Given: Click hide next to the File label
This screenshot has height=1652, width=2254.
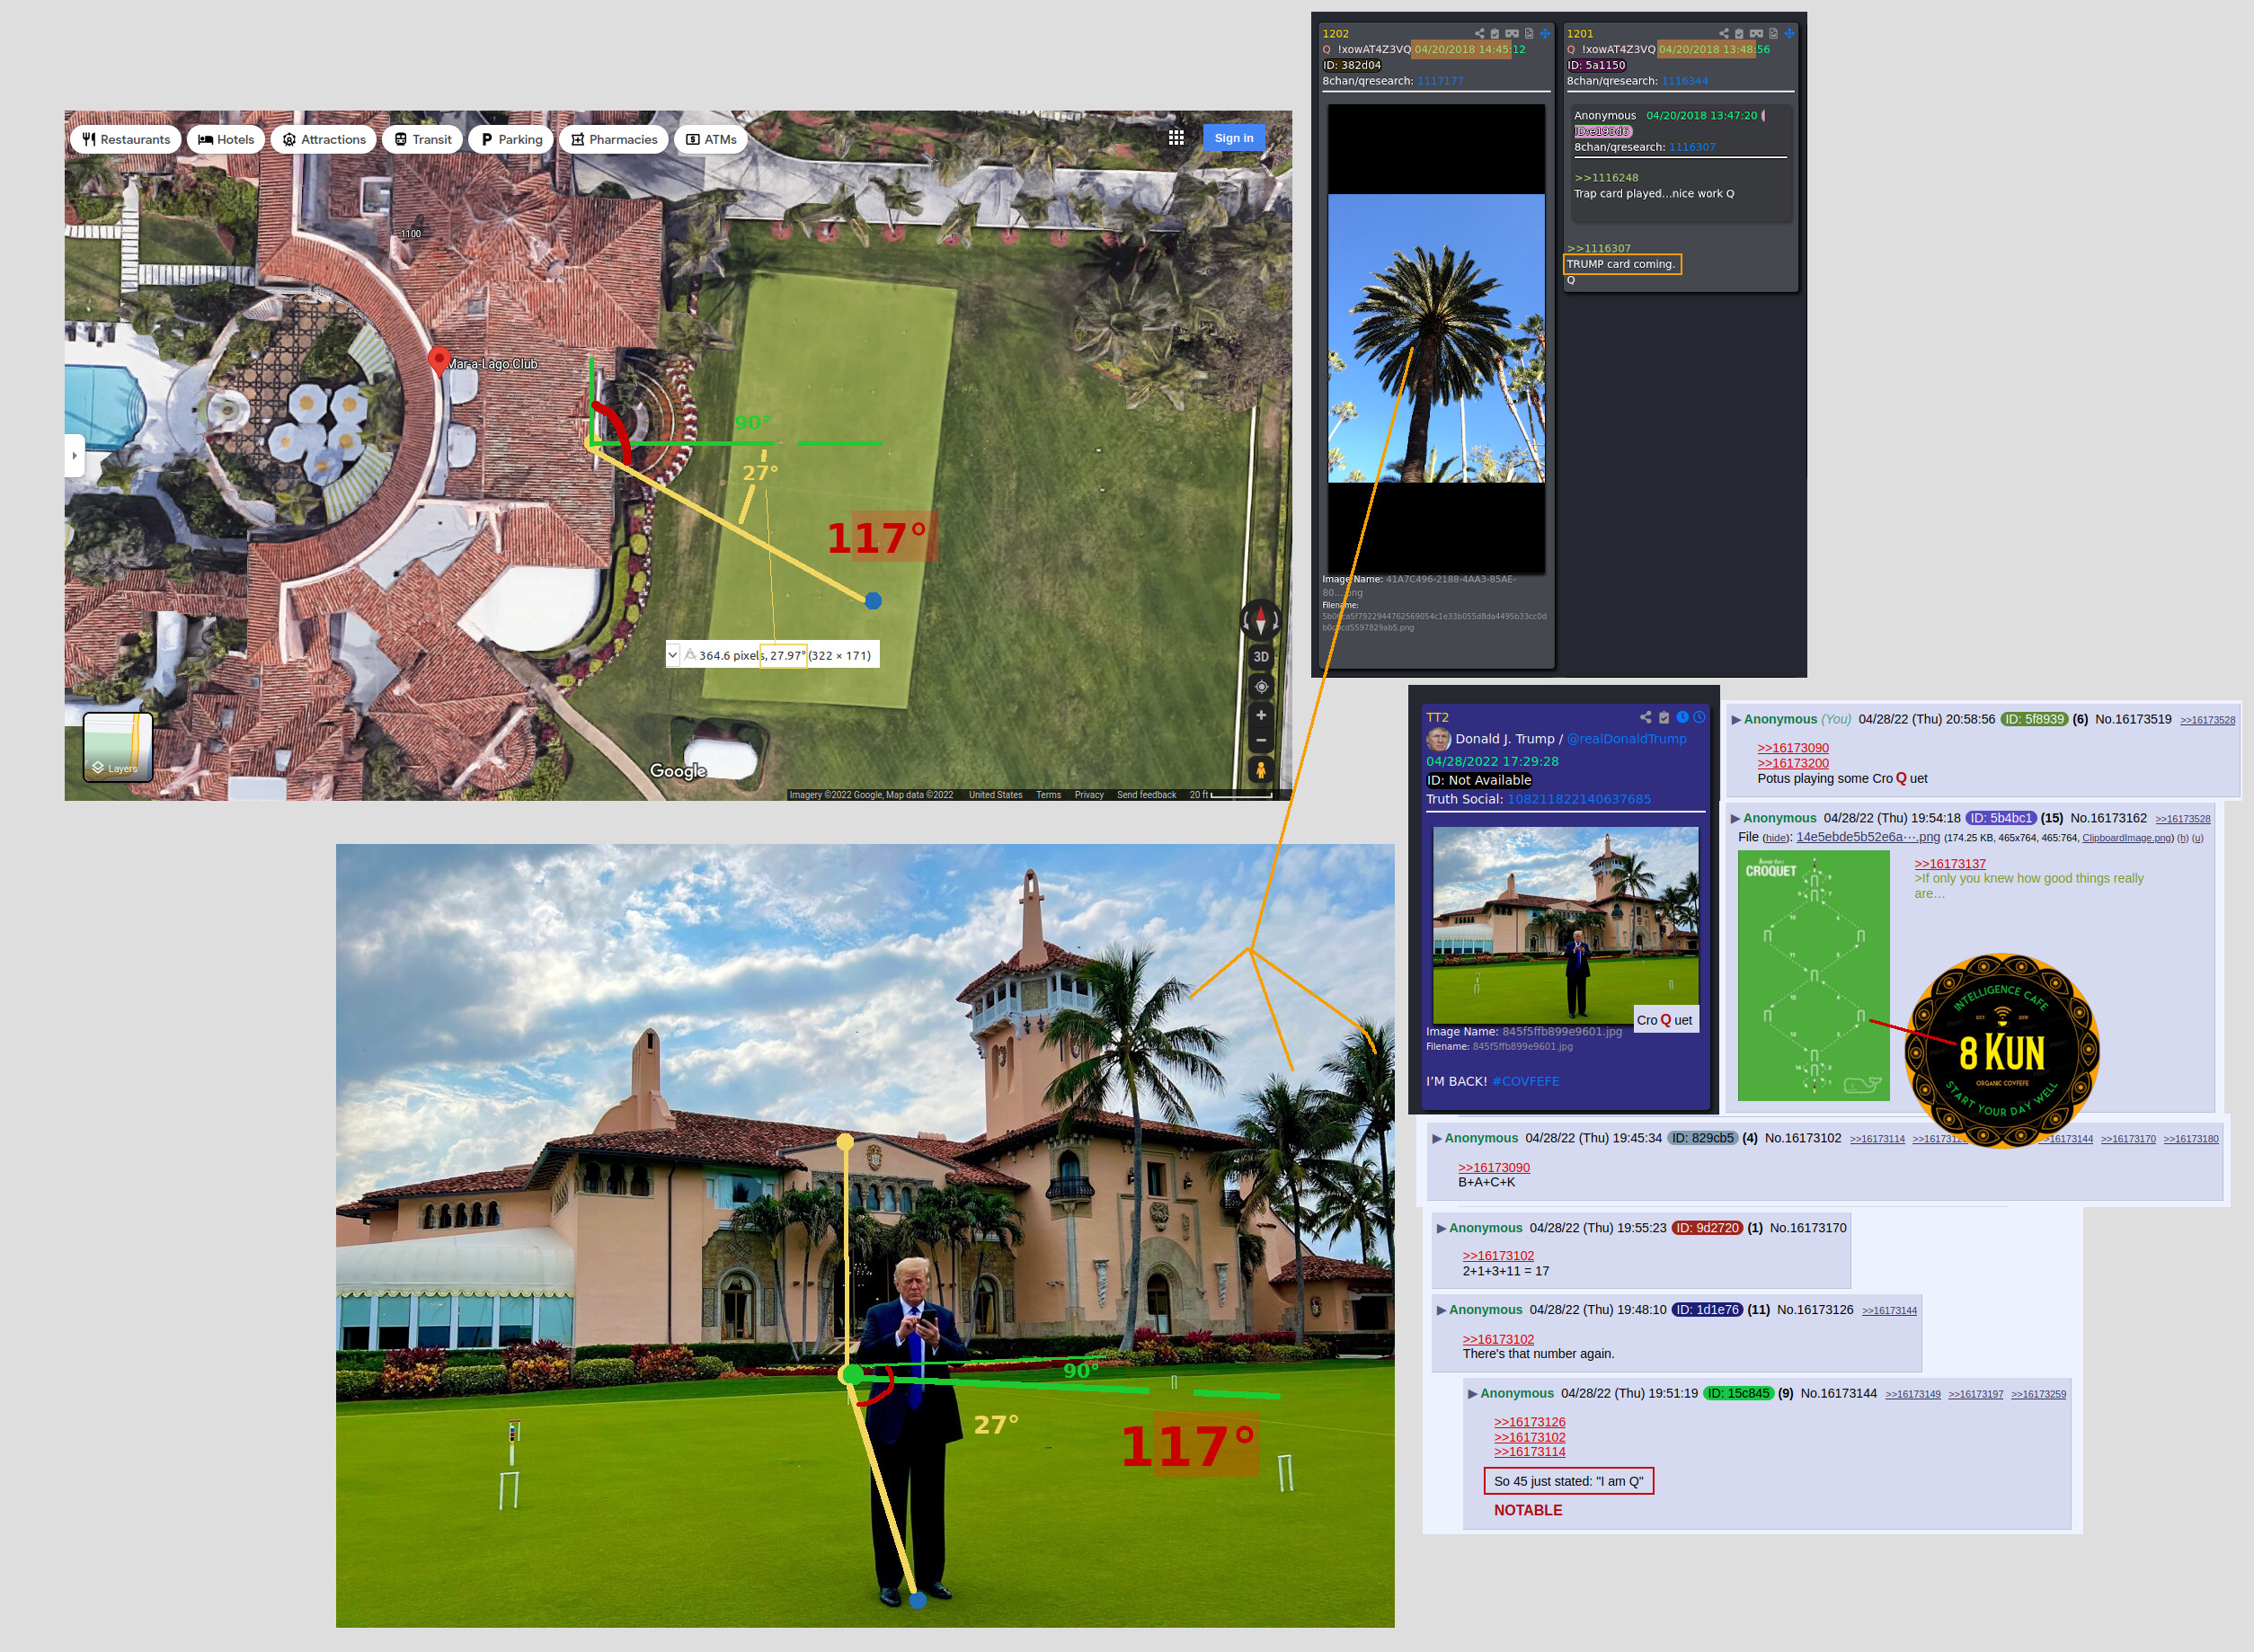Looking at the screenshot, I should [1776, 838].
